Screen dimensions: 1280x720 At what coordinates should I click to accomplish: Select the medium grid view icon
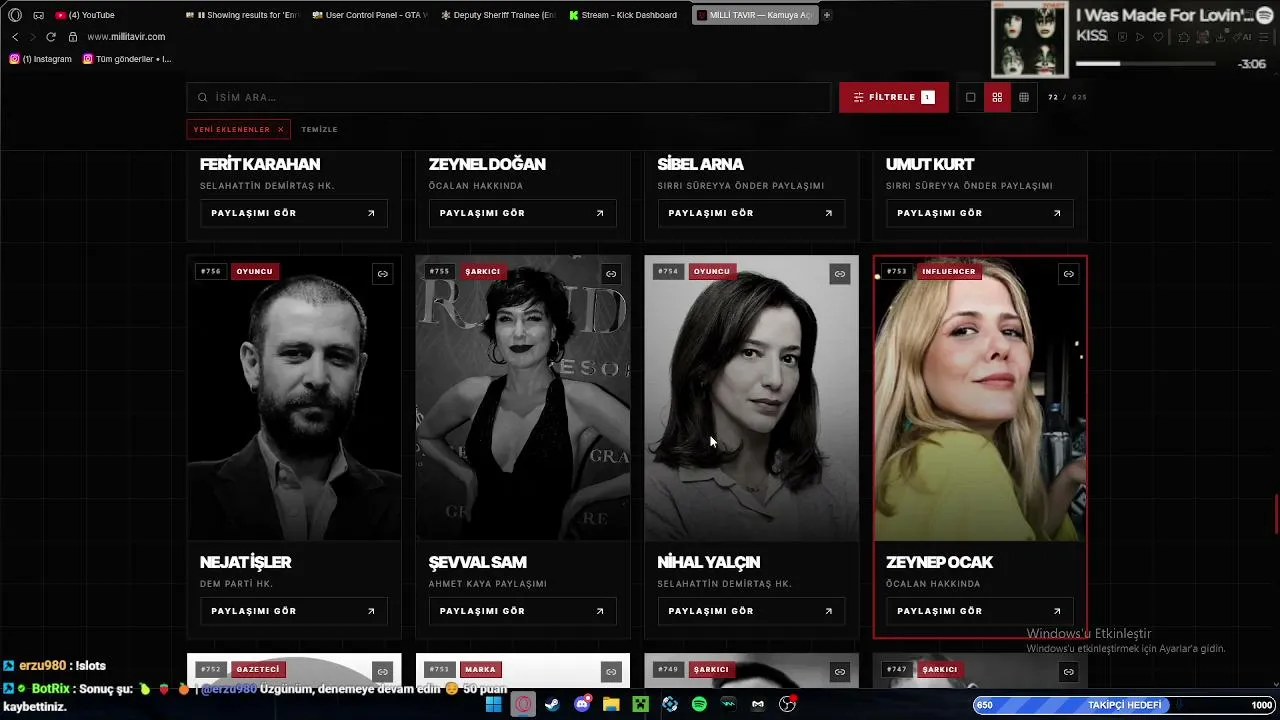click(x=997, y=97)
